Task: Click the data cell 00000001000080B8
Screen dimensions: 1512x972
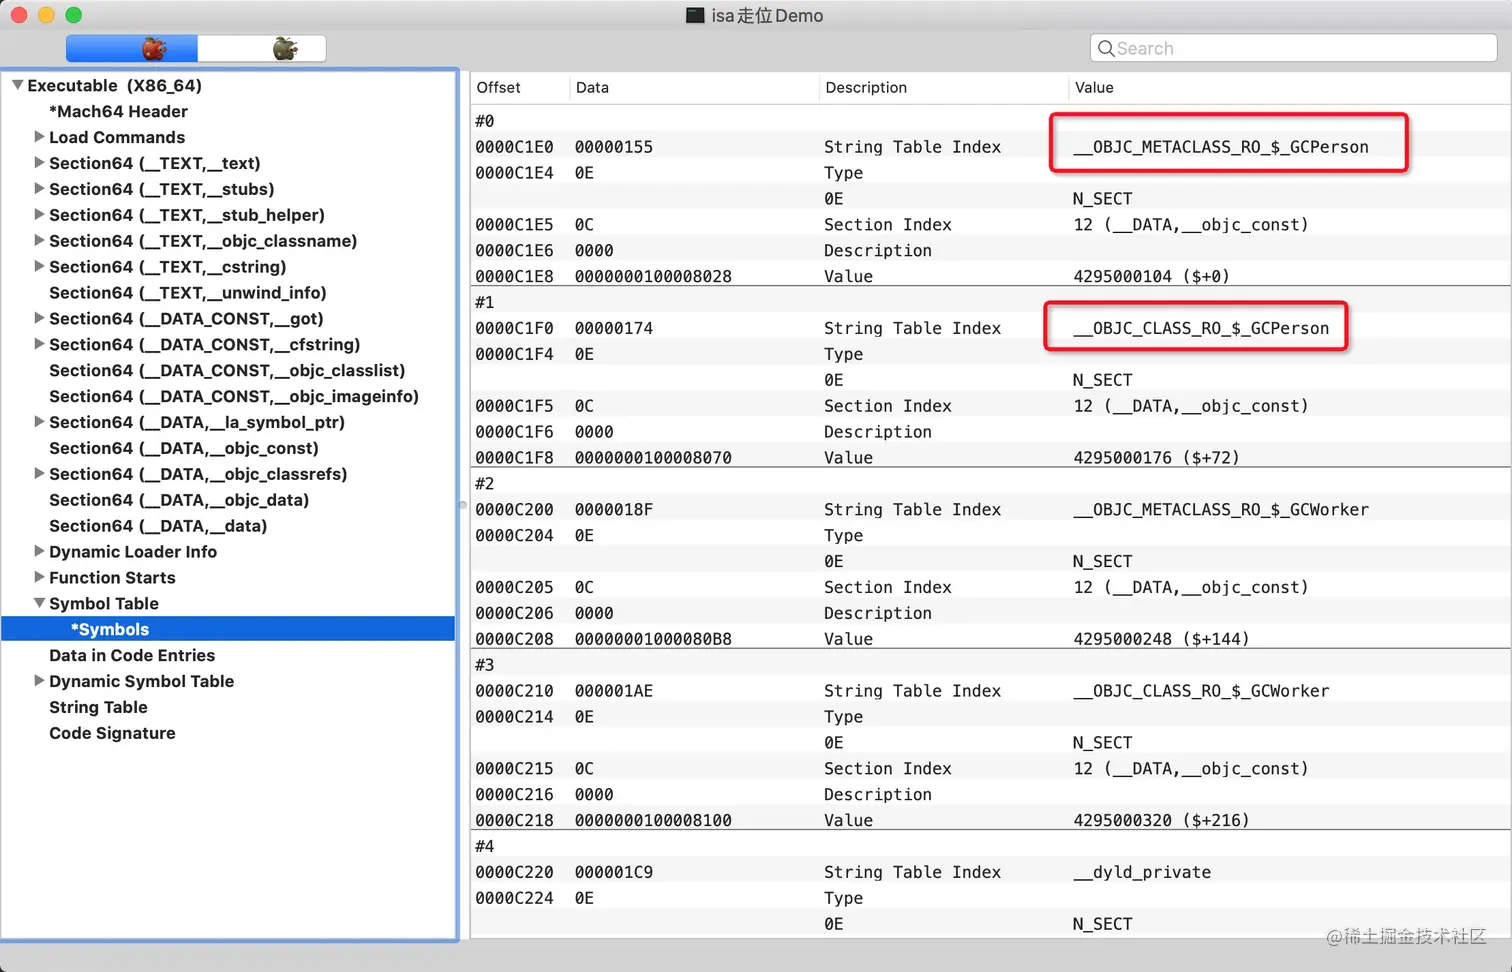Action: click(653, 639)
